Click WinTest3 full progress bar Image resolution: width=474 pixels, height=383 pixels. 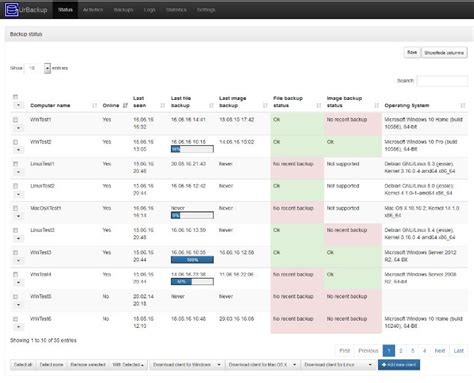click(192, 260)
